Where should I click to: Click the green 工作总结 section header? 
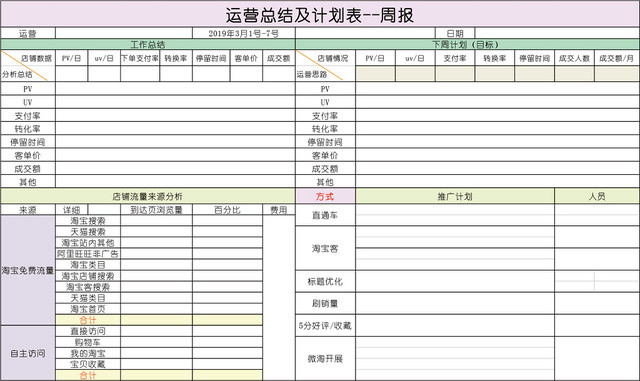pyautogui.click(x=148, y=45)
